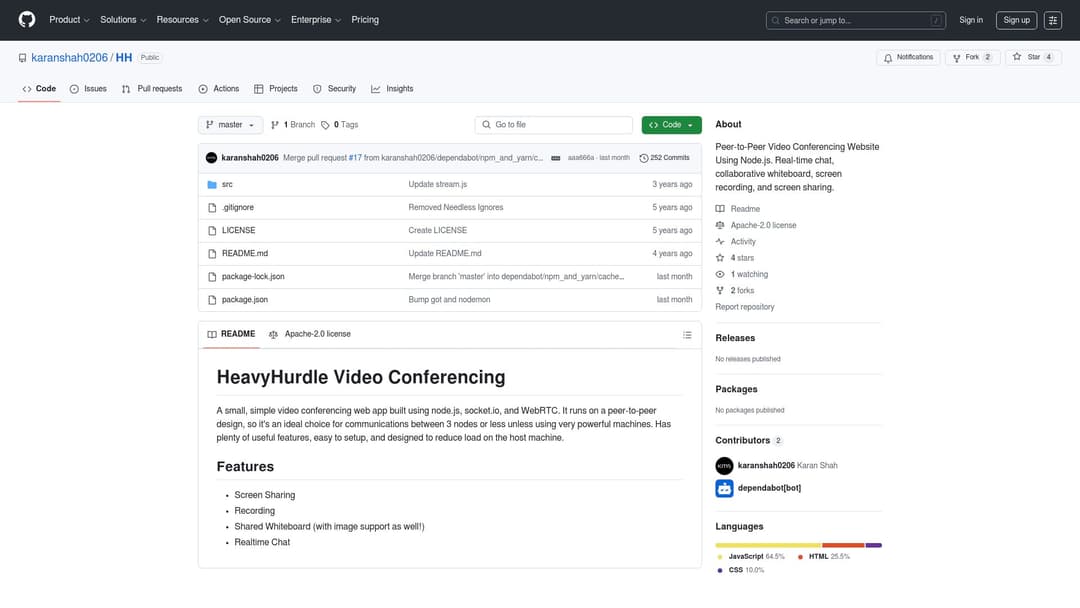
Task: View the 252 Commits history
Action: coord(664,158)
